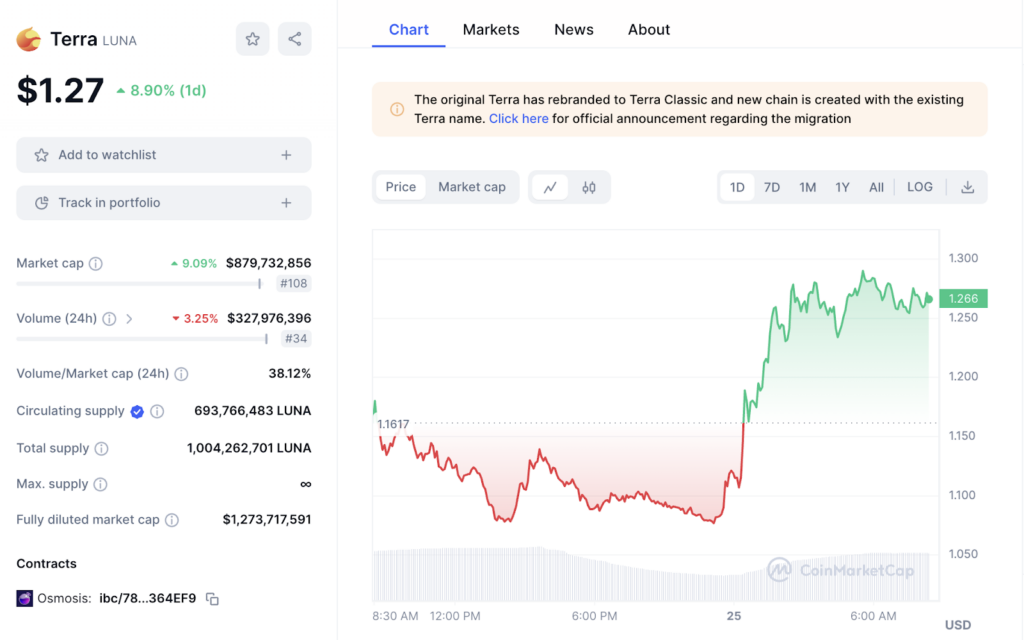This screenshot has height=640, width=1024.
Task: Follow the 'Click here' migration link
Action: [x=518, y=118]
